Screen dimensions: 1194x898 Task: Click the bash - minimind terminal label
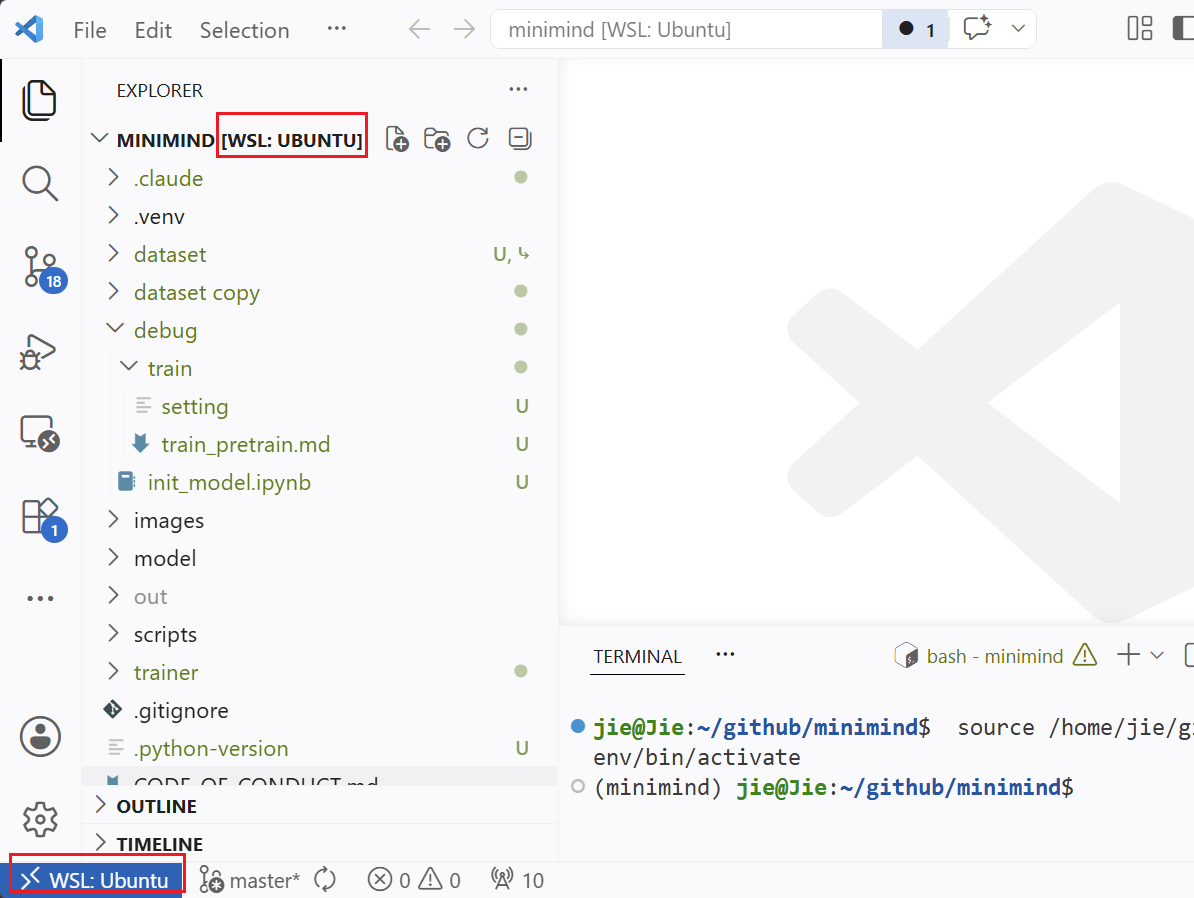coord(994,656)
